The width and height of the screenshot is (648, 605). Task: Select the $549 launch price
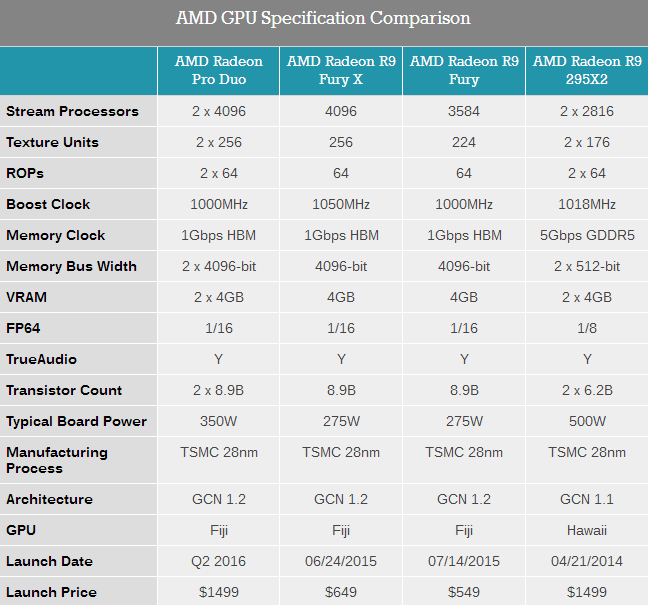click(464, 592)
